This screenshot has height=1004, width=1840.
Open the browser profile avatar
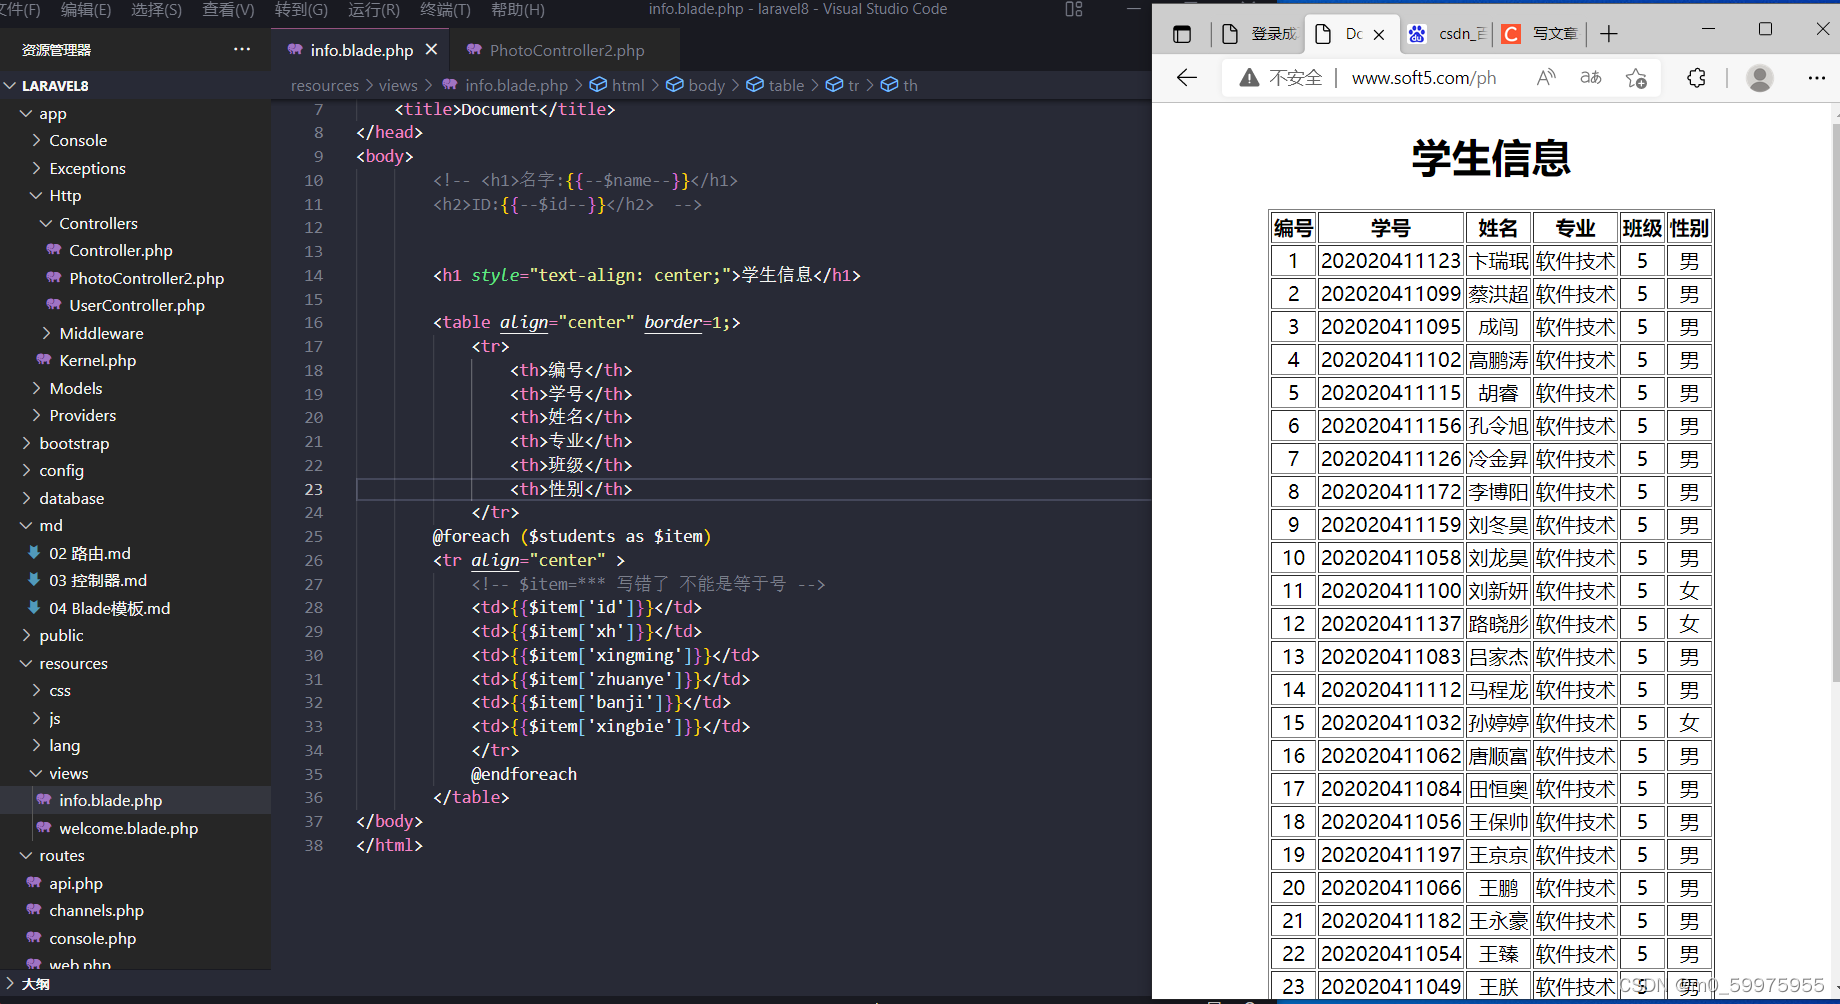pos(1759,78)
